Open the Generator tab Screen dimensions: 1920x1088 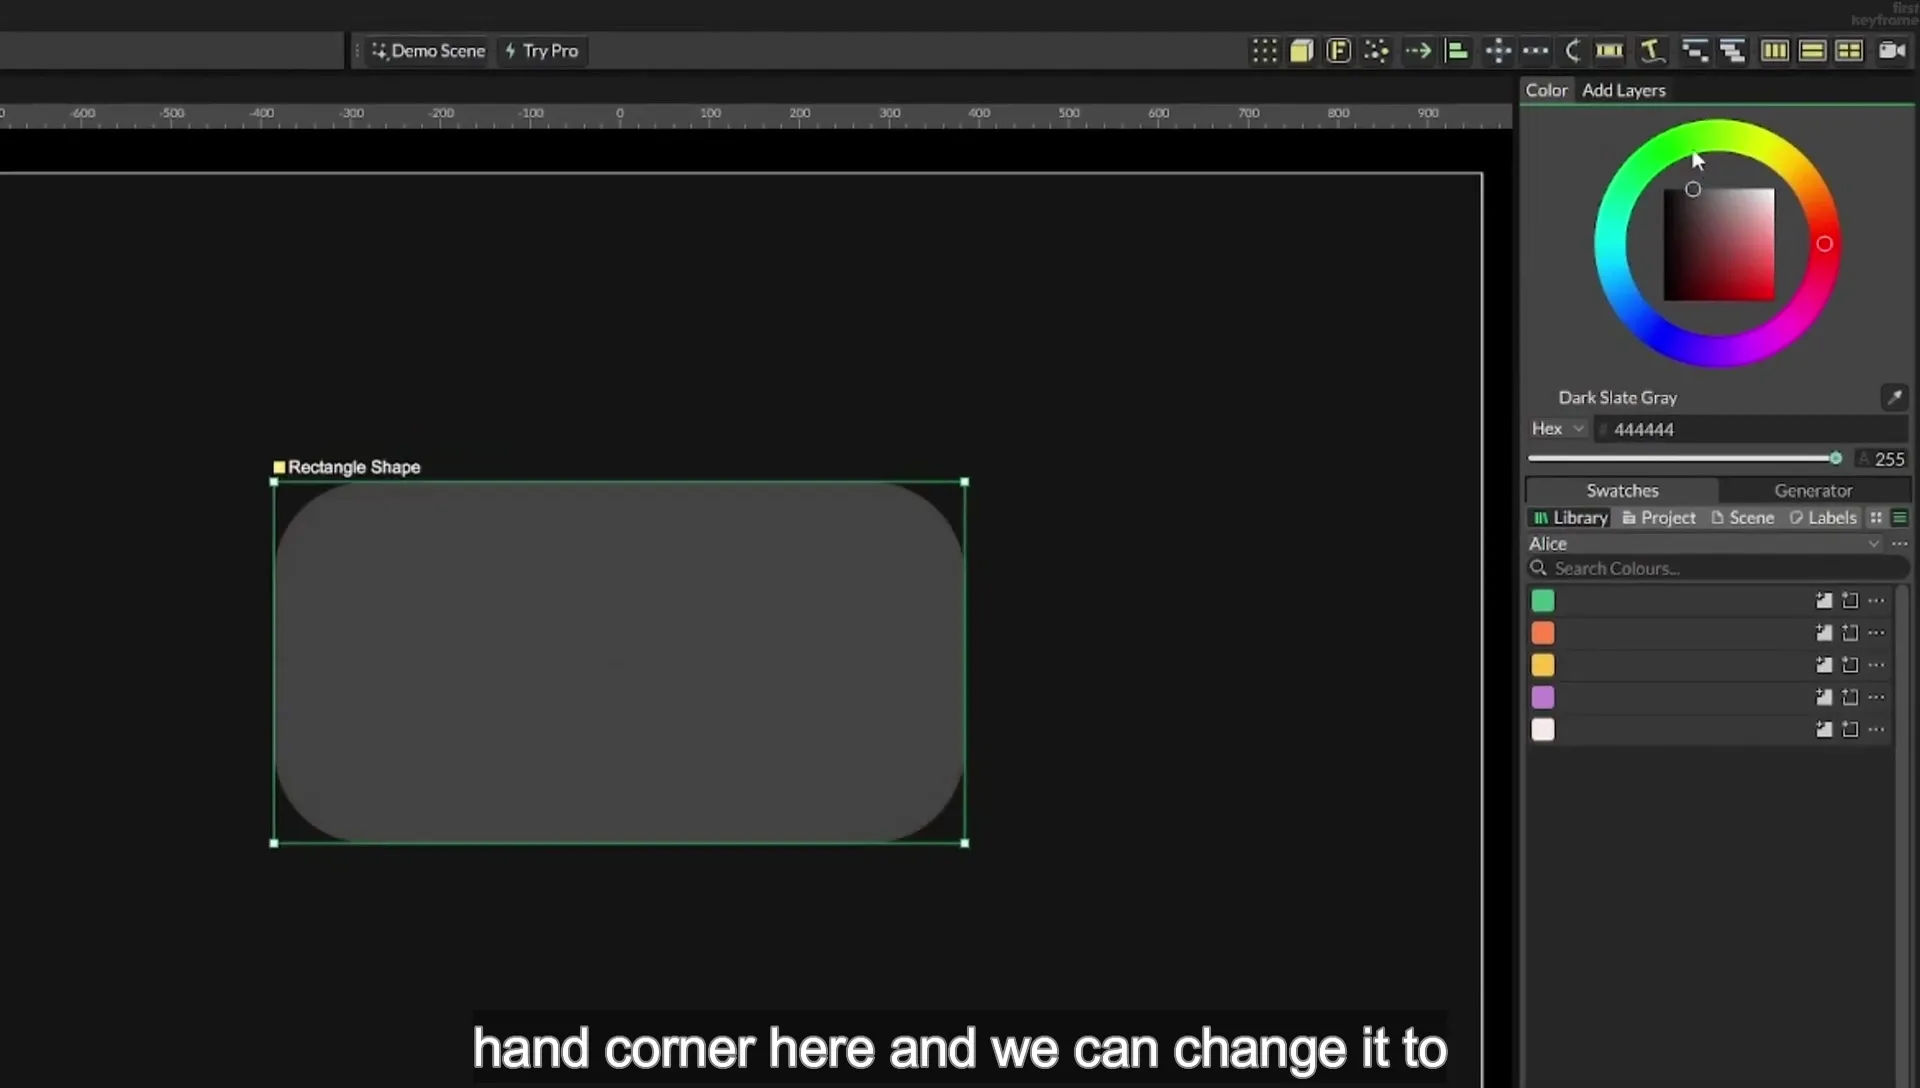[x=1813, y=490]
